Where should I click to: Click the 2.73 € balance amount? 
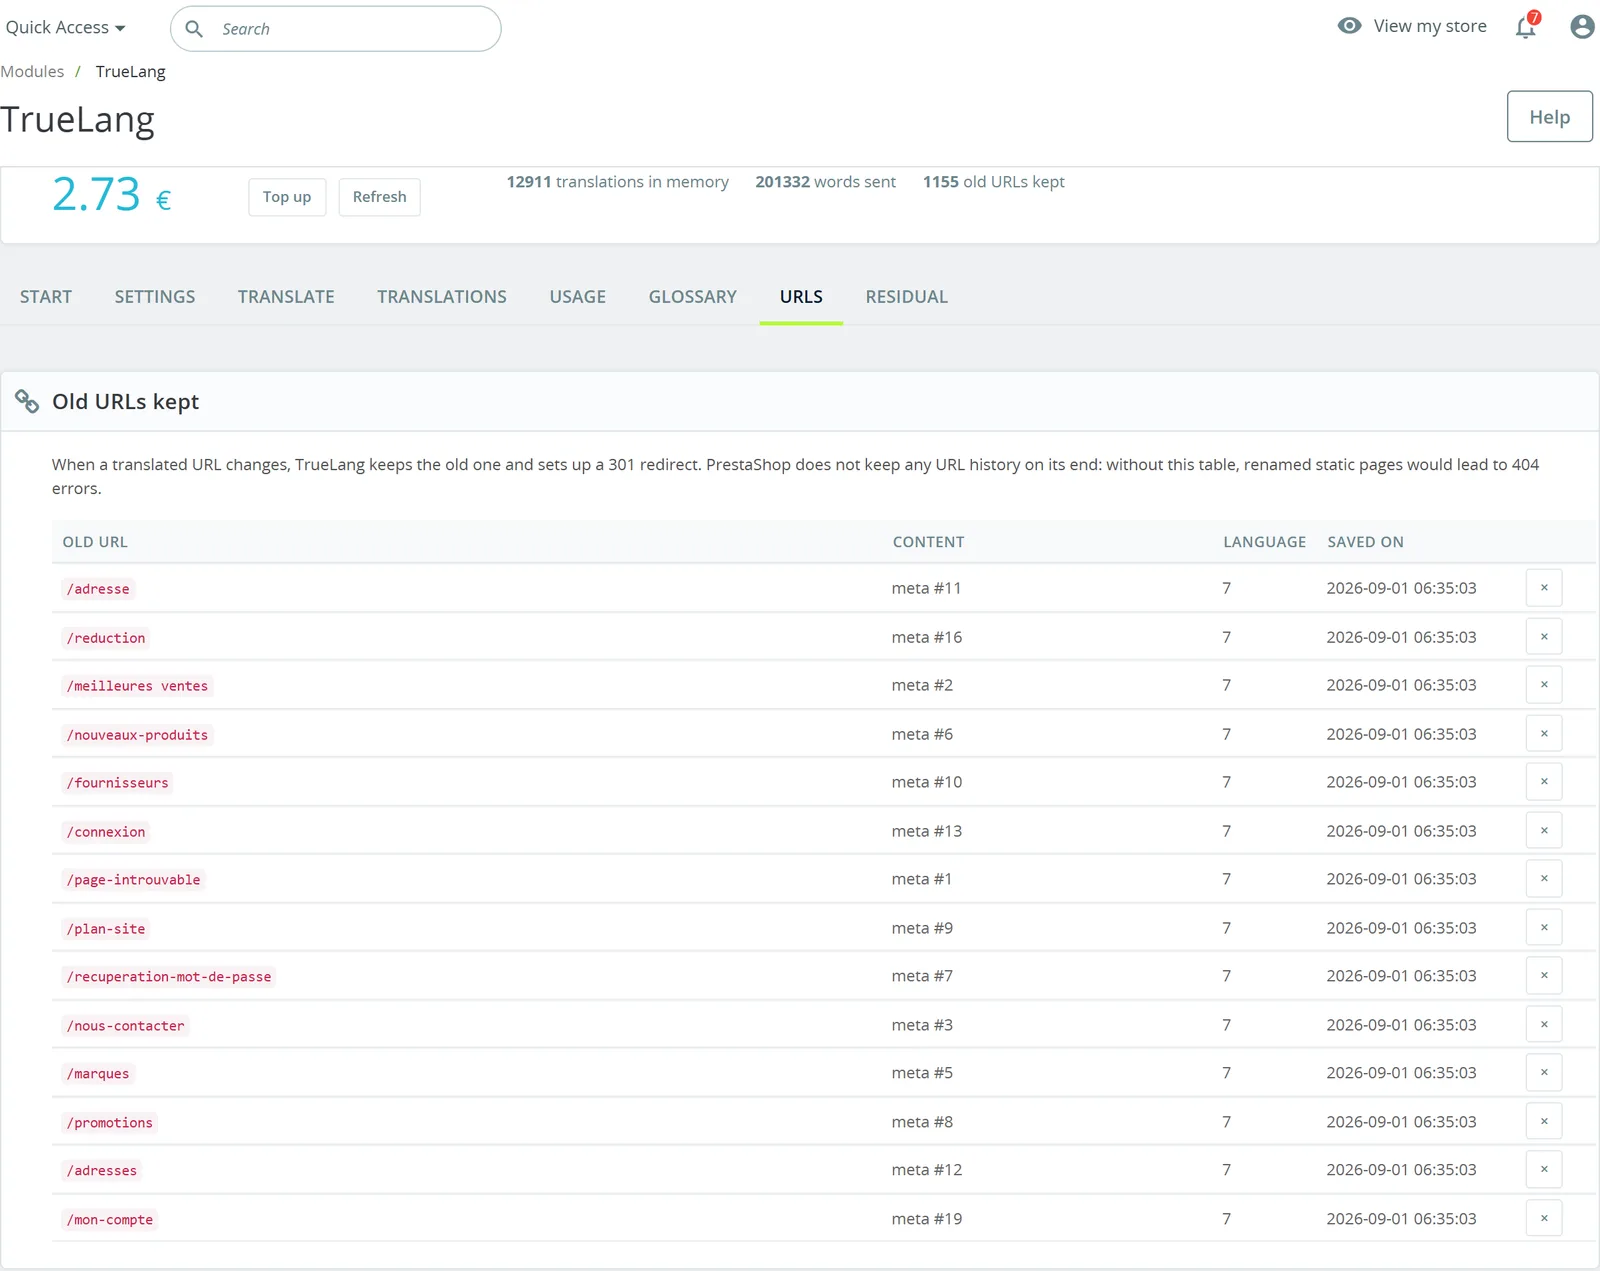tap(111, 194)
